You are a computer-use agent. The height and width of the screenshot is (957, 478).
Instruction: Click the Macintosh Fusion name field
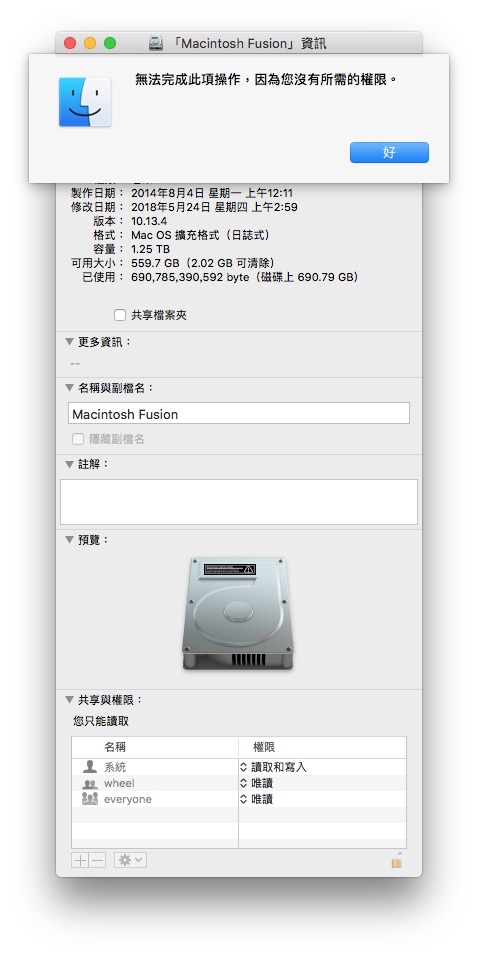click(239, 413)
